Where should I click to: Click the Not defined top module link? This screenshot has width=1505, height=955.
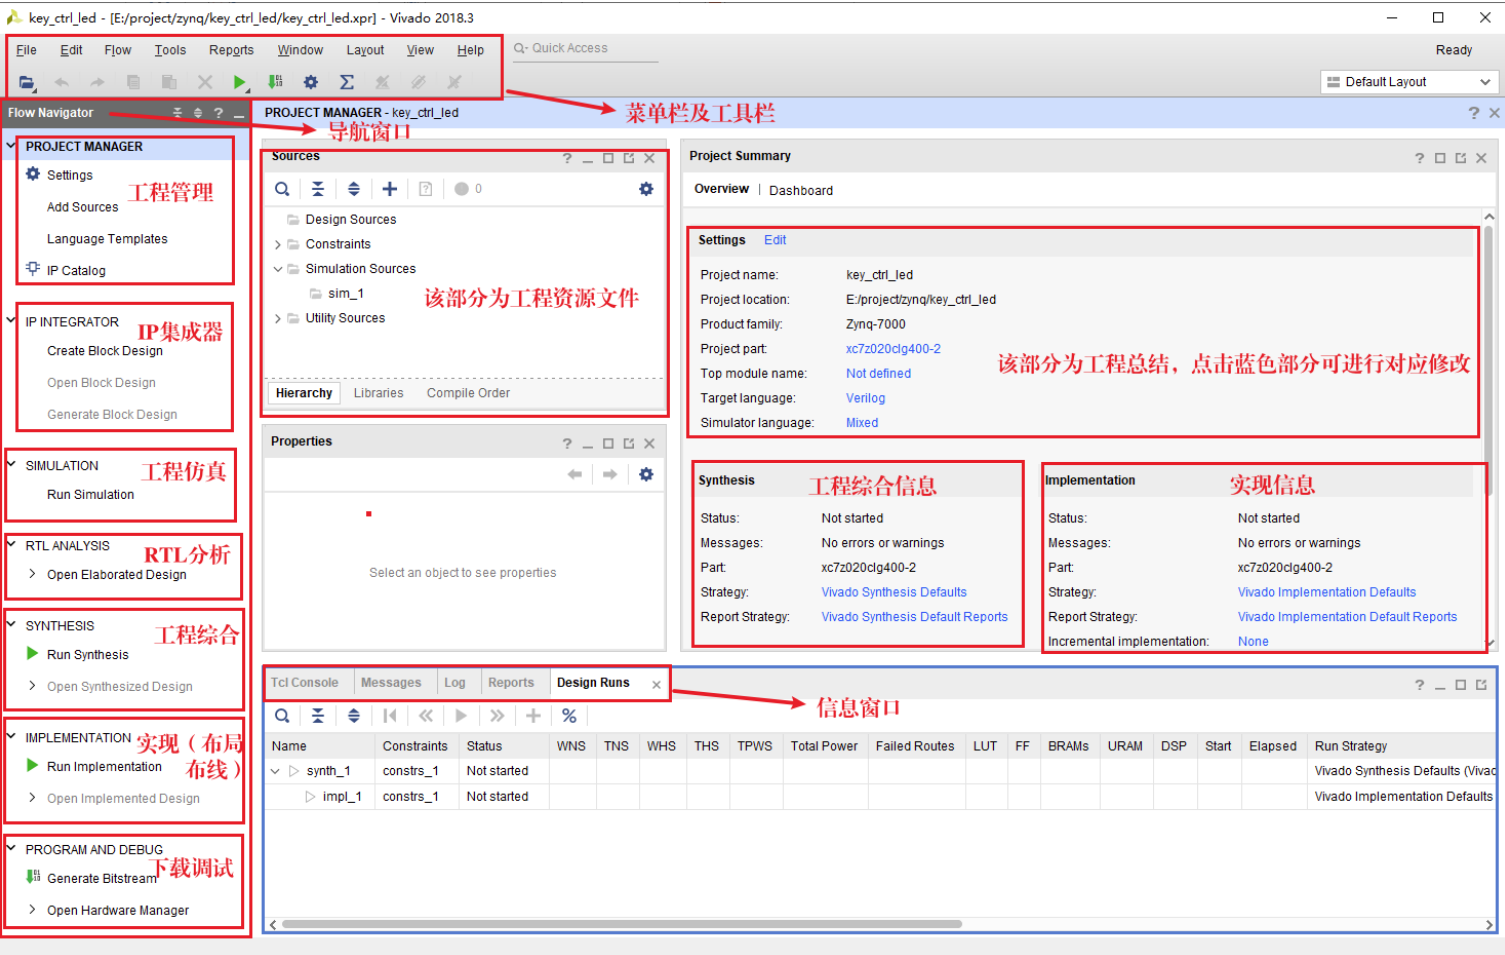pyautogui.click(x=878, y=373)
